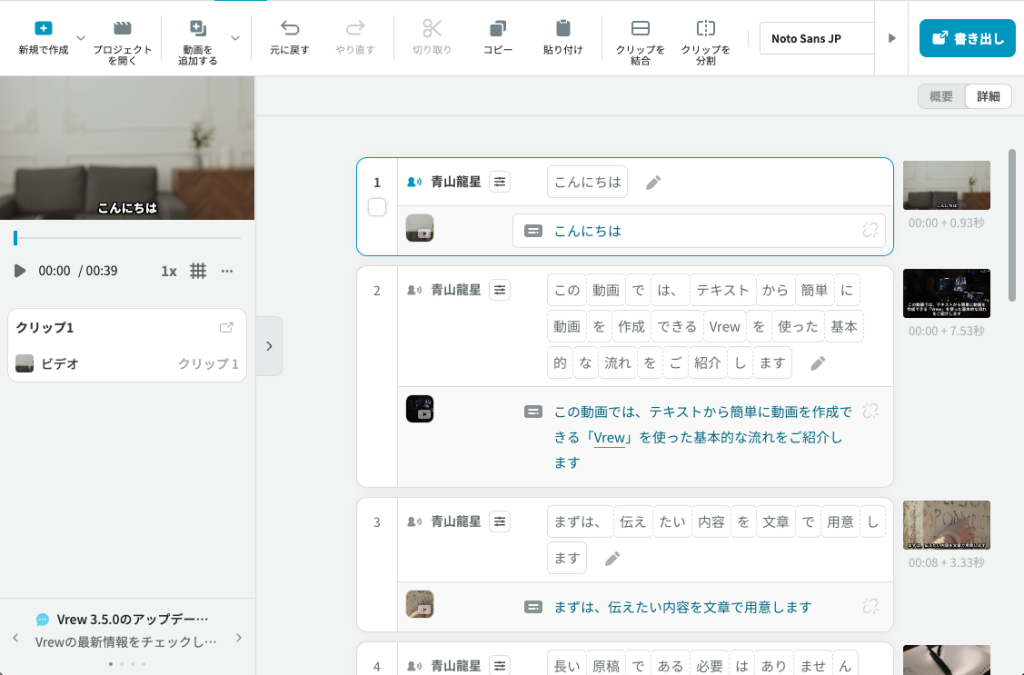The image size is (1024, 675).
Task: Open voice settings beside 青山龍星 in row 1
Action: click(x=498, y=181)
